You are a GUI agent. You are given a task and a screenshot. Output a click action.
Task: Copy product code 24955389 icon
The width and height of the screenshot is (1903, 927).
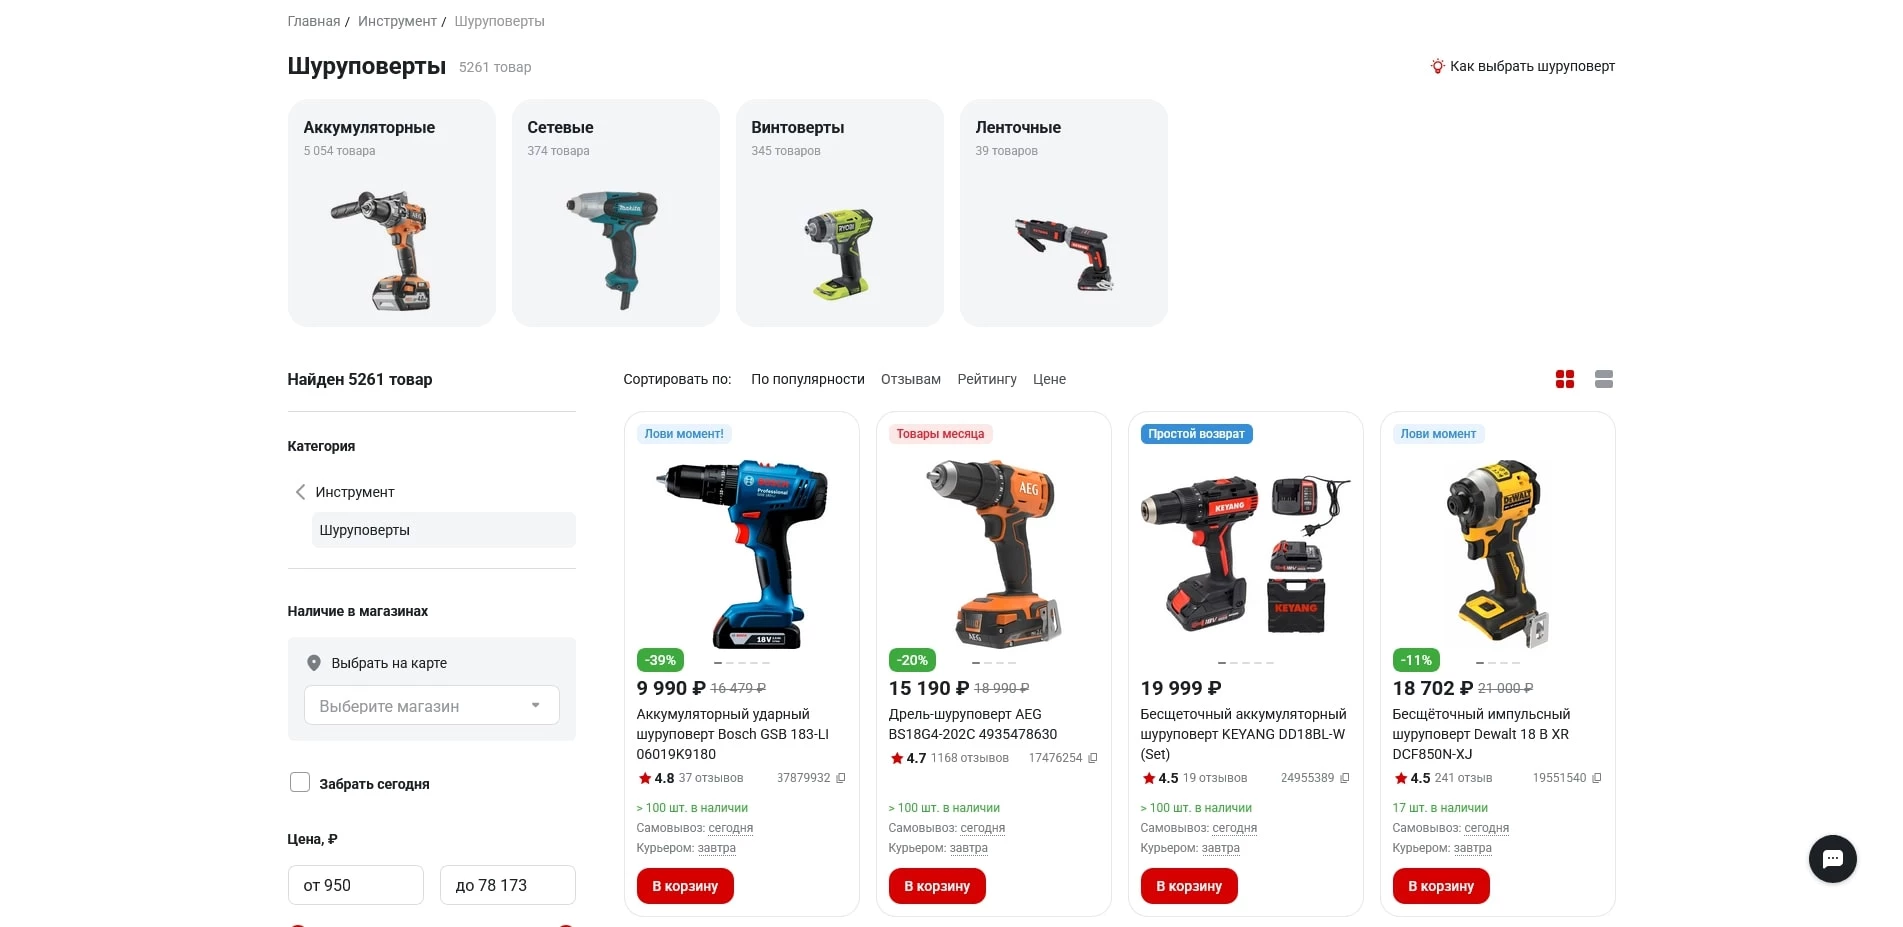coord(1345,778)
